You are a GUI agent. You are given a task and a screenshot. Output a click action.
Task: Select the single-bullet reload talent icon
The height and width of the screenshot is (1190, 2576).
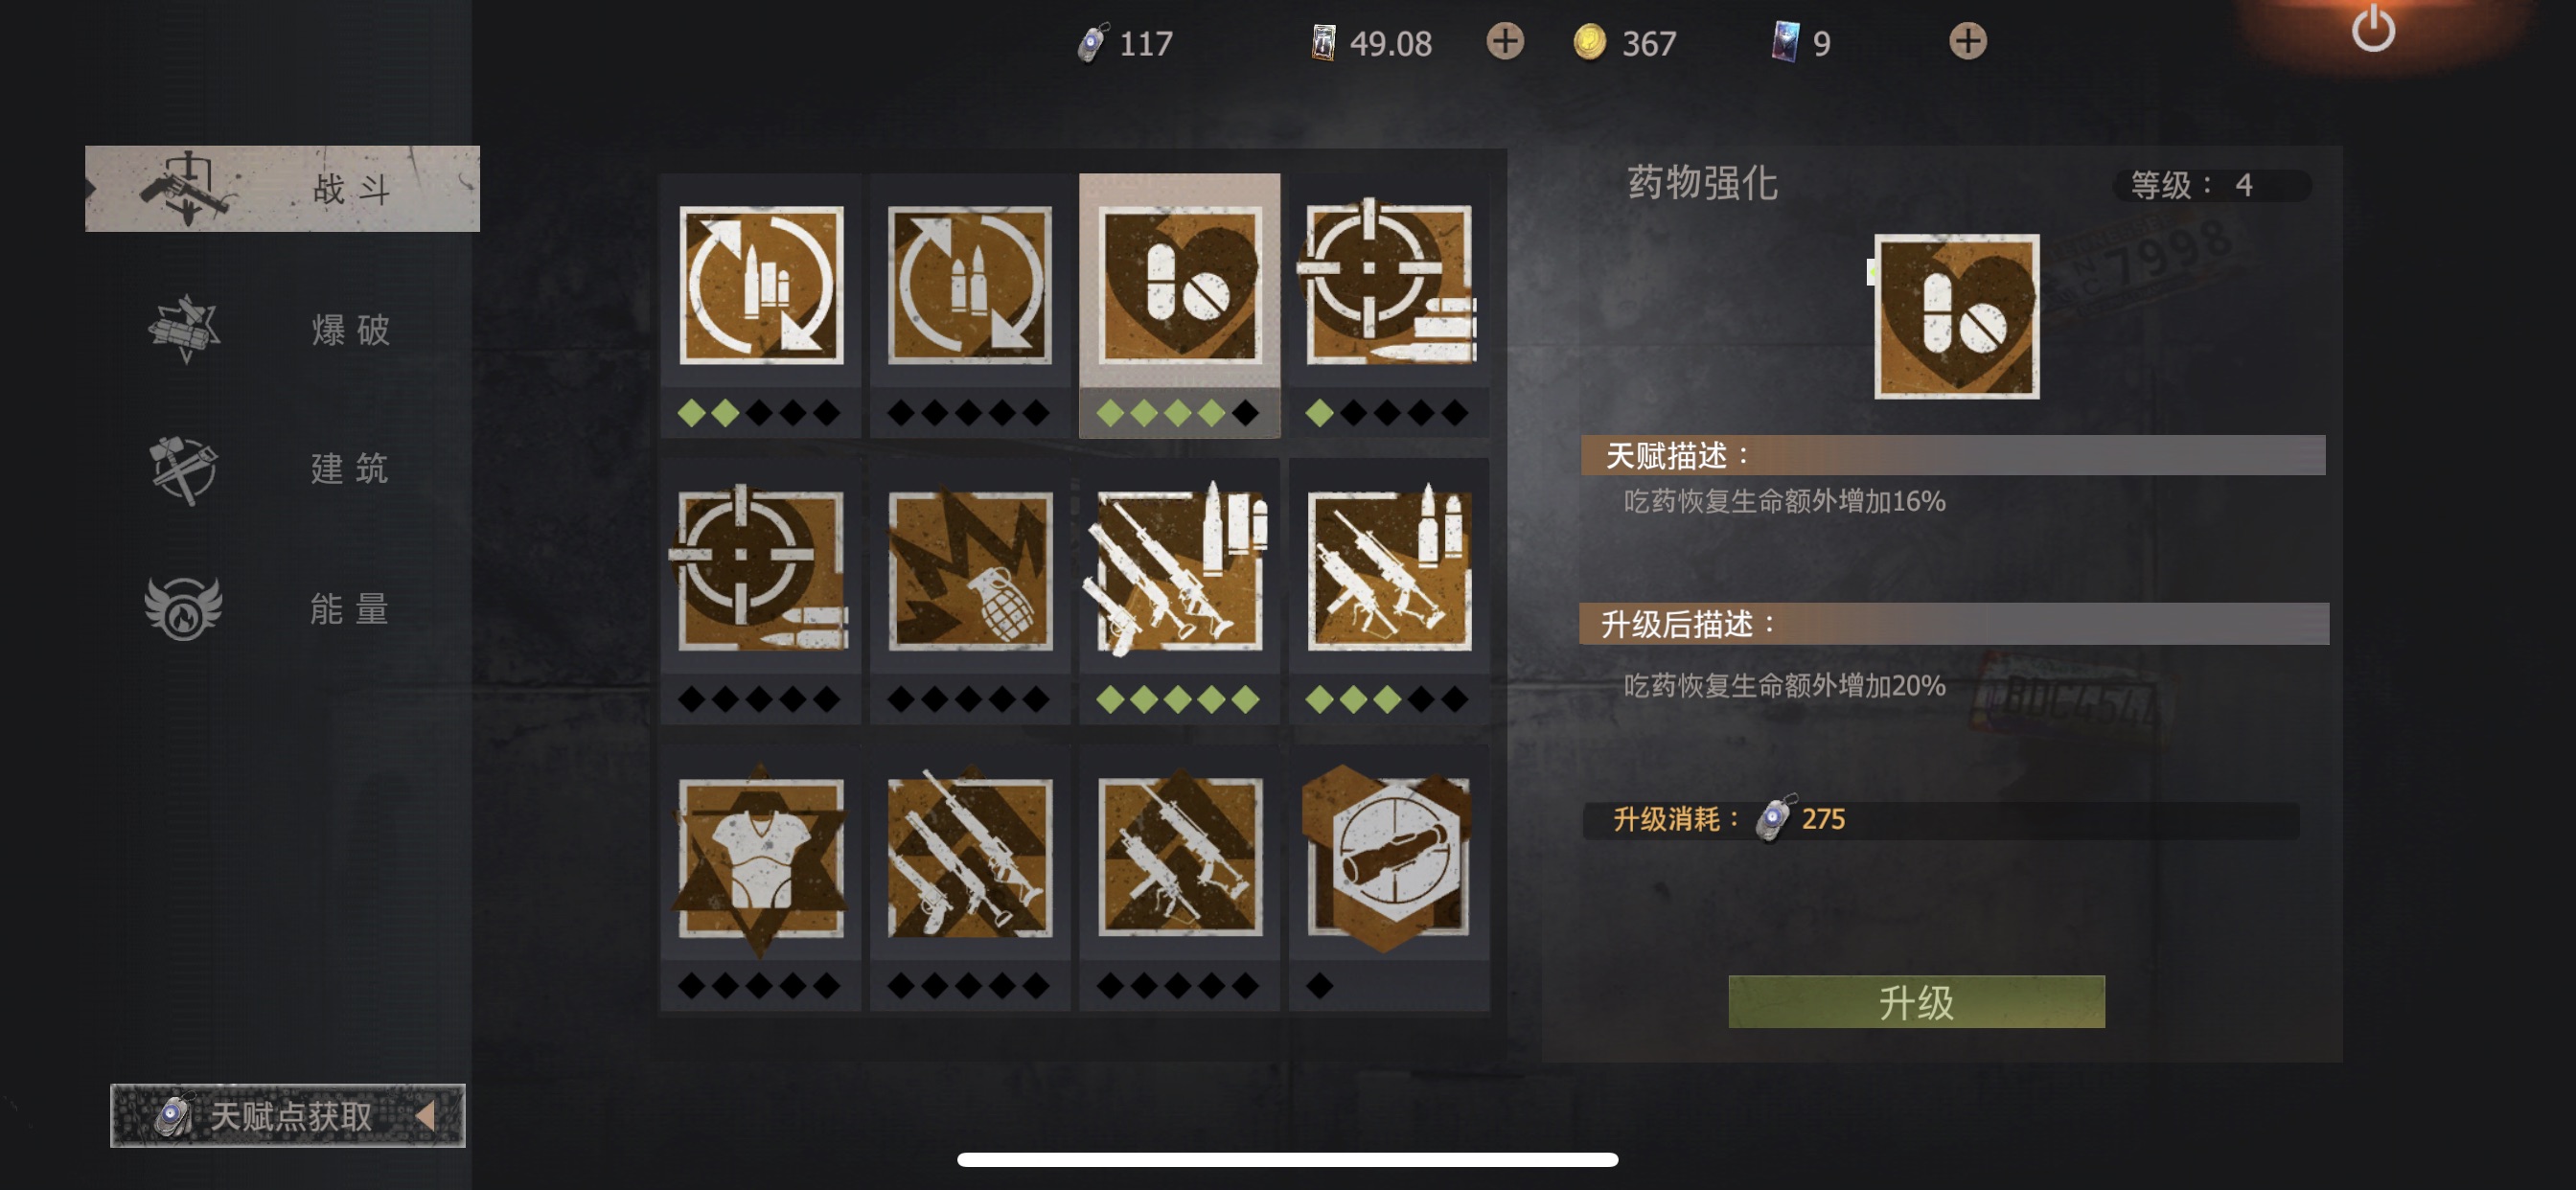(760, 286)
